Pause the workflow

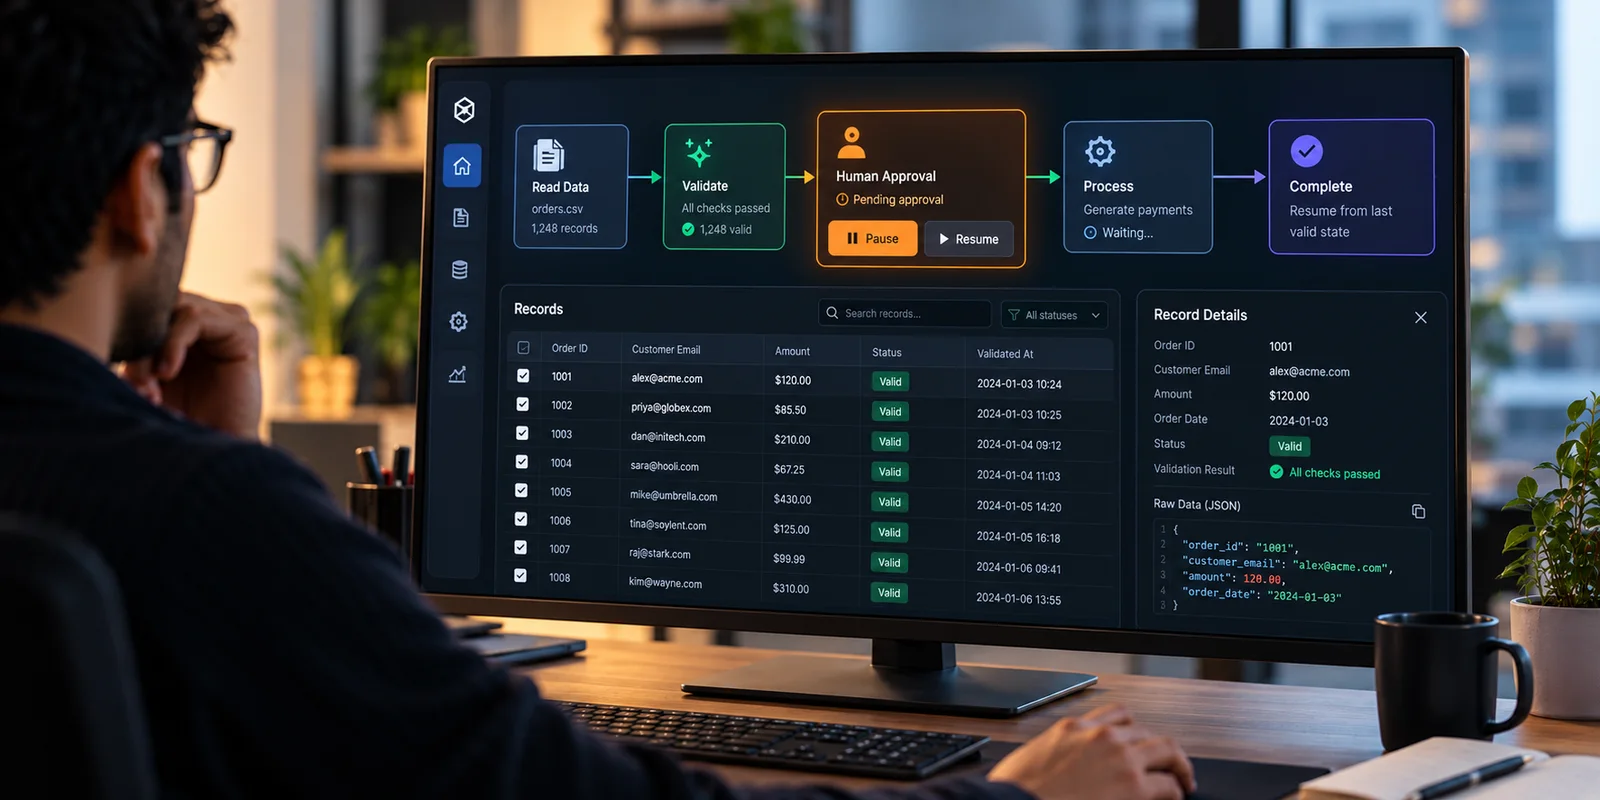coord(872,238)
